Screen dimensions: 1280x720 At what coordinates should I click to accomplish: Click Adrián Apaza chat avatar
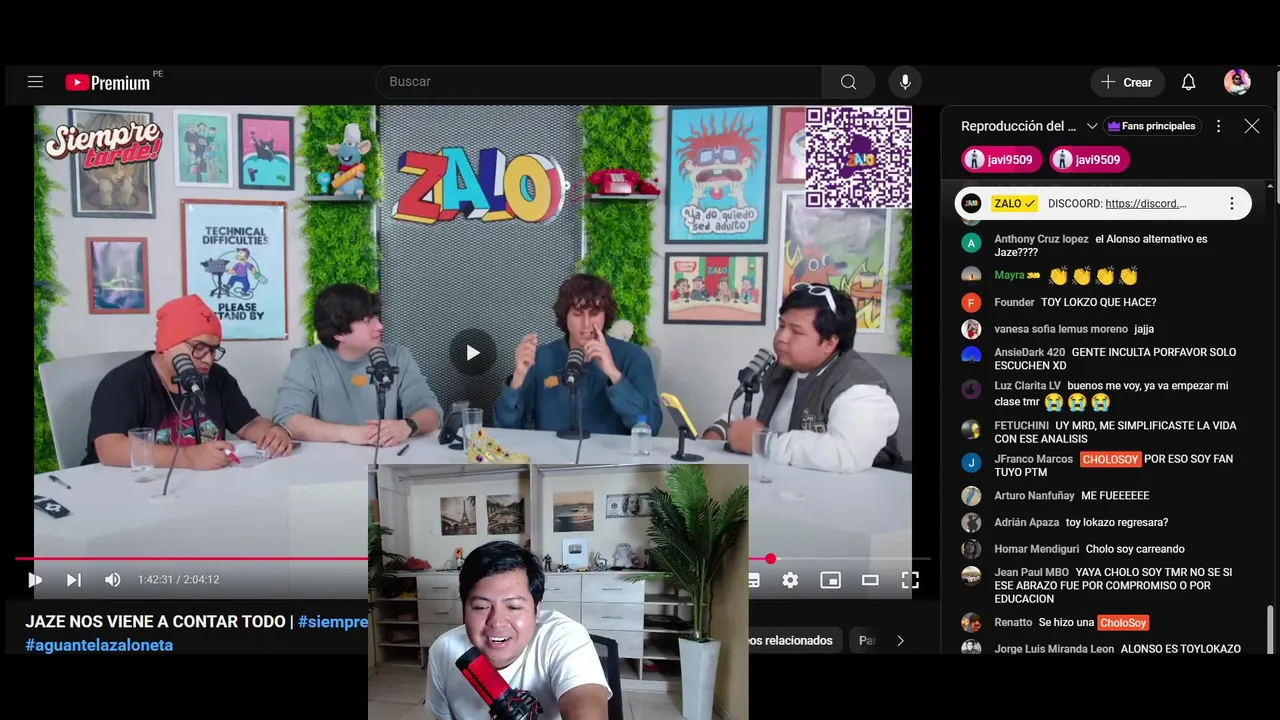point(971,522)
